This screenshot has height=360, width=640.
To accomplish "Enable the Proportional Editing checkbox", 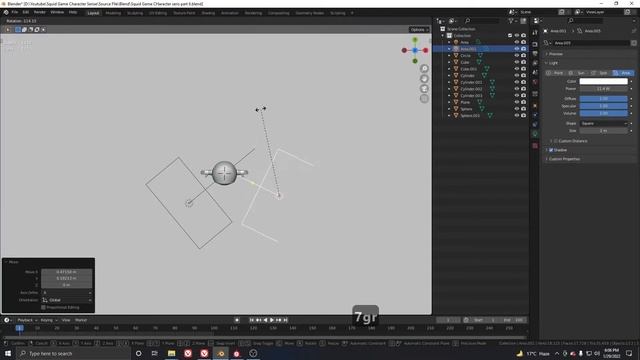I will point(43,307).
